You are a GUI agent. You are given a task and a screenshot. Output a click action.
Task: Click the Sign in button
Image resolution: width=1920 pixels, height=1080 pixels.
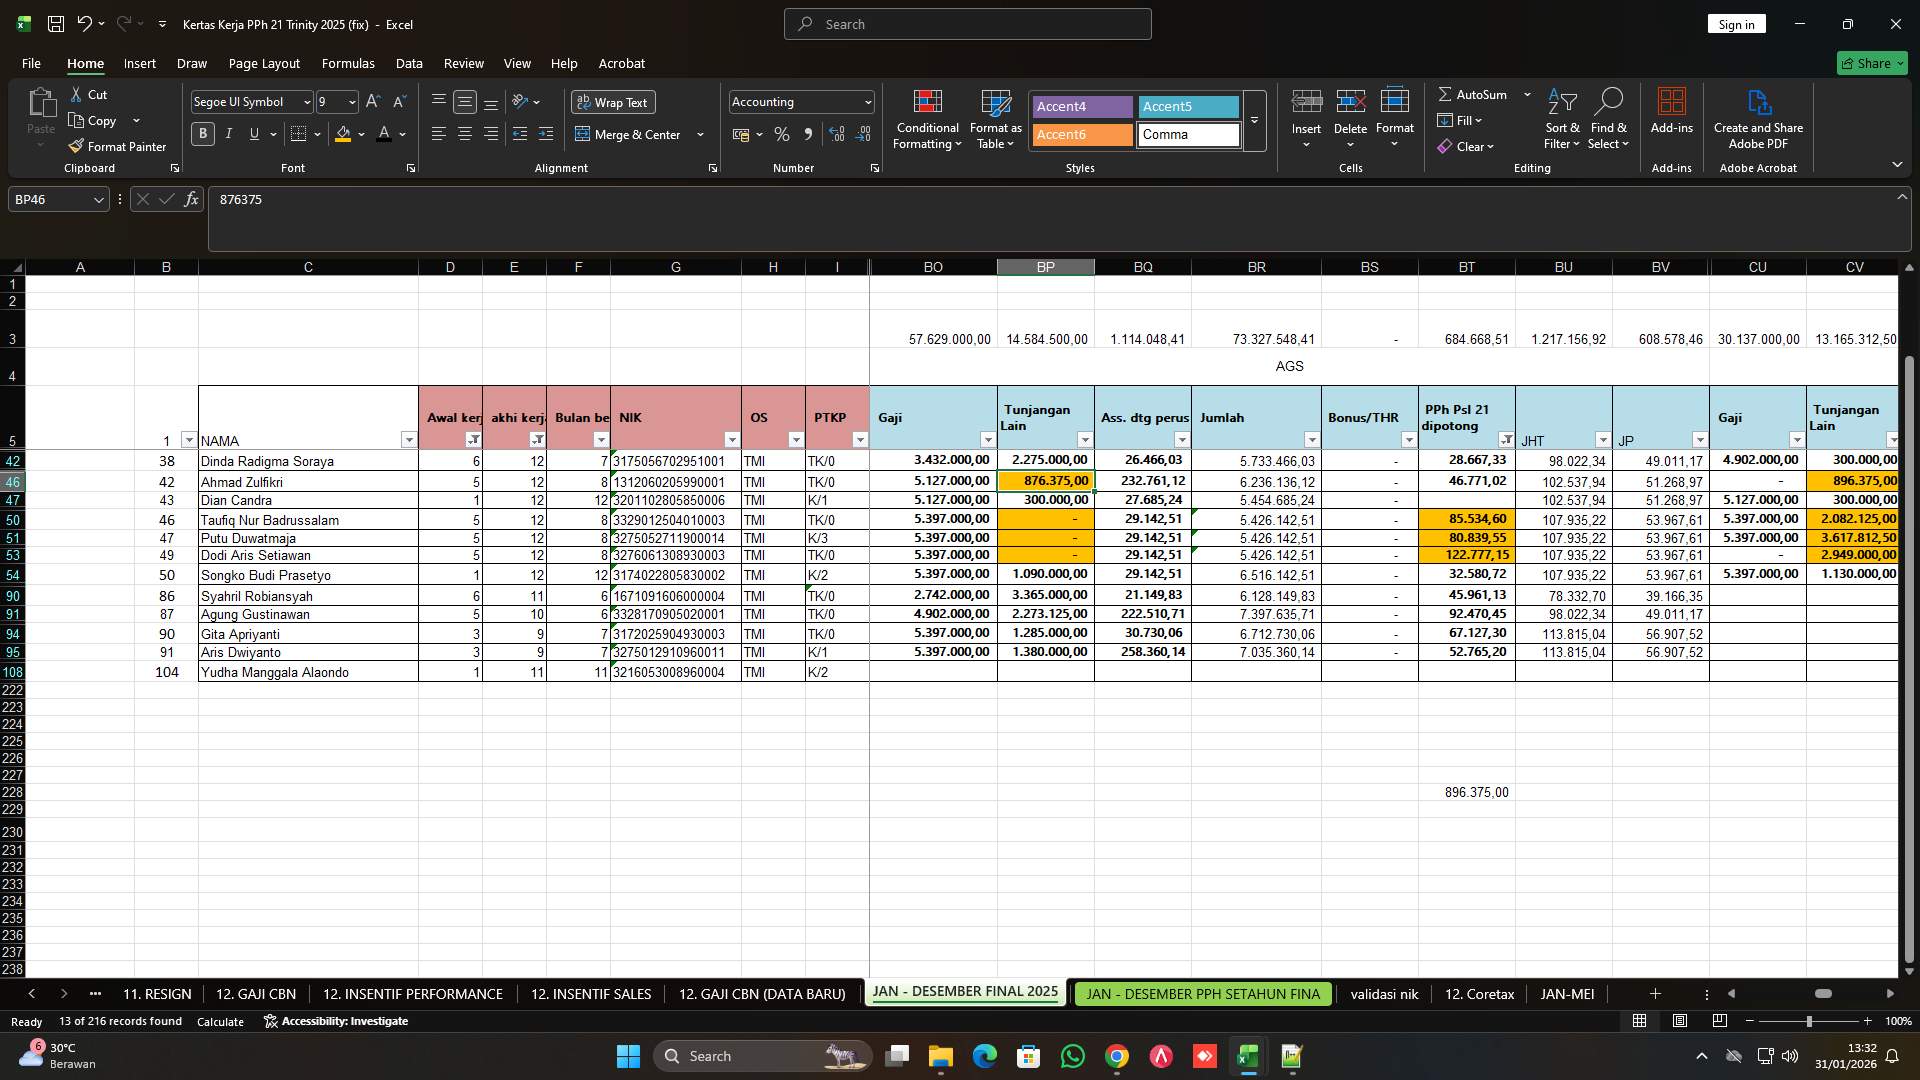pos(1736,23)
